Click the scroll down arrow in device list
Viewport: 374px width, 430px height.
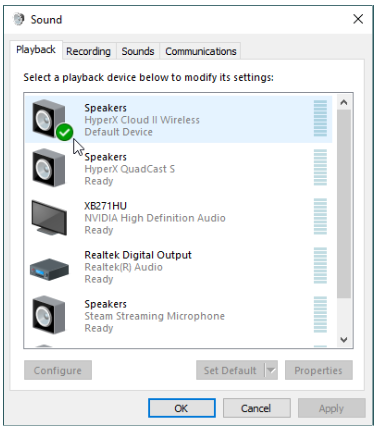point(344,340)
